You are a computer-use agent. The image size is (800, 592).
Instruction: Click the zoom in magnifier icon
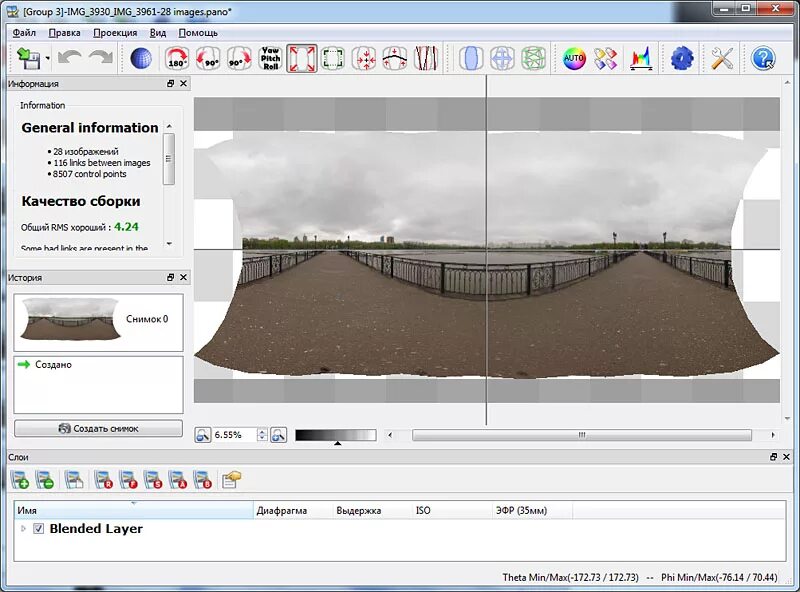pyautogui.click(x=279, y=435)
